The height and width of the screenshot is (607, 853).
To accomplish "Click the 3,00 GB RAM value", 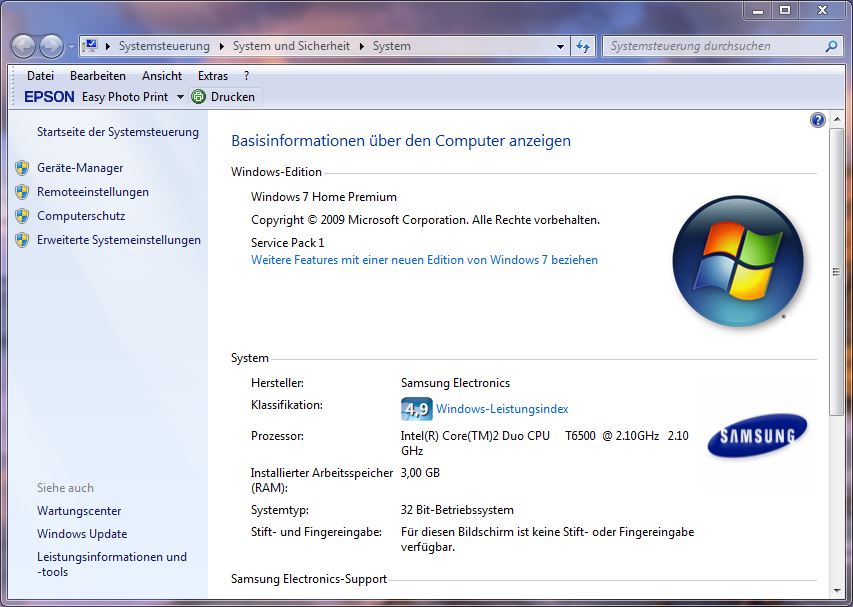I will [x=420, y=473].
